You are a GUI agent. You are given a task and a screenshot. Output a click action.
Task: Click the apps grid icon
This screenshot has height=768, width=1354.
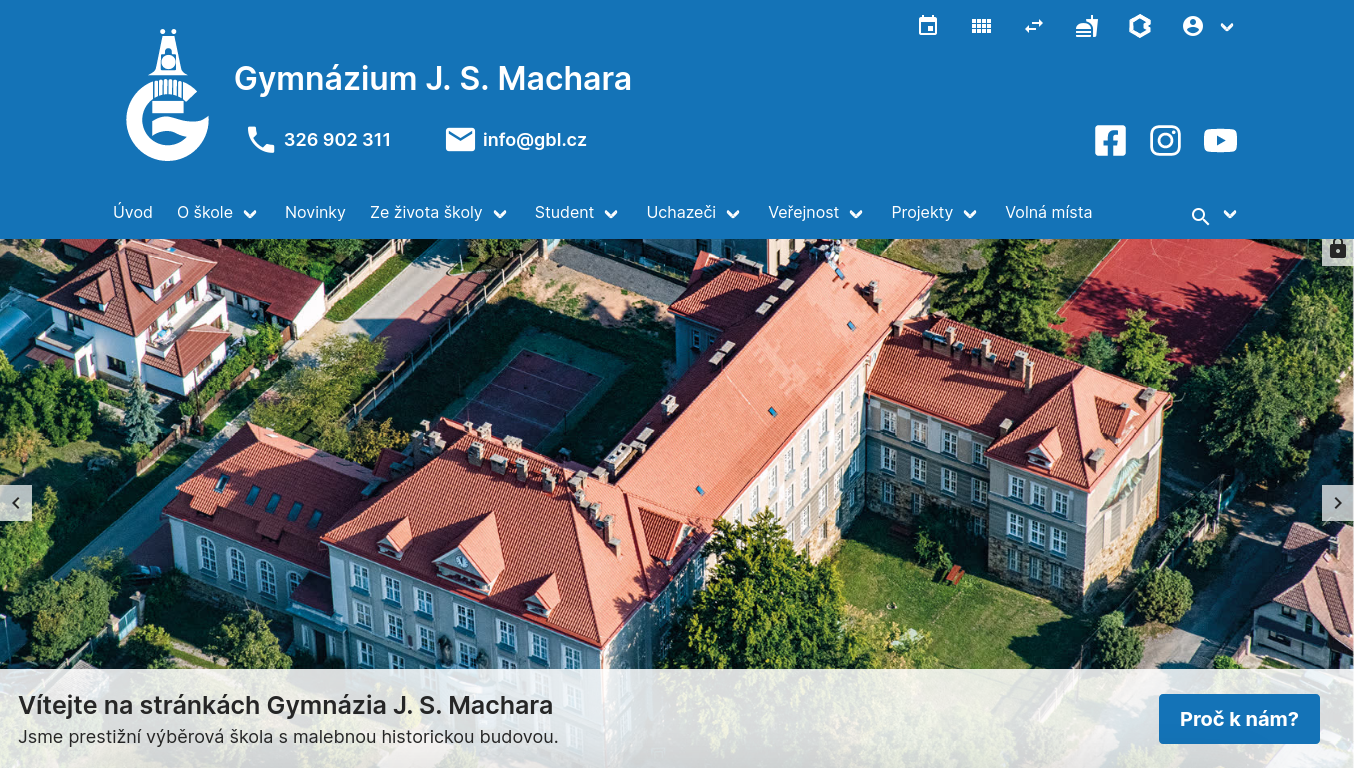pyautogui.click(x=981, y=26)
